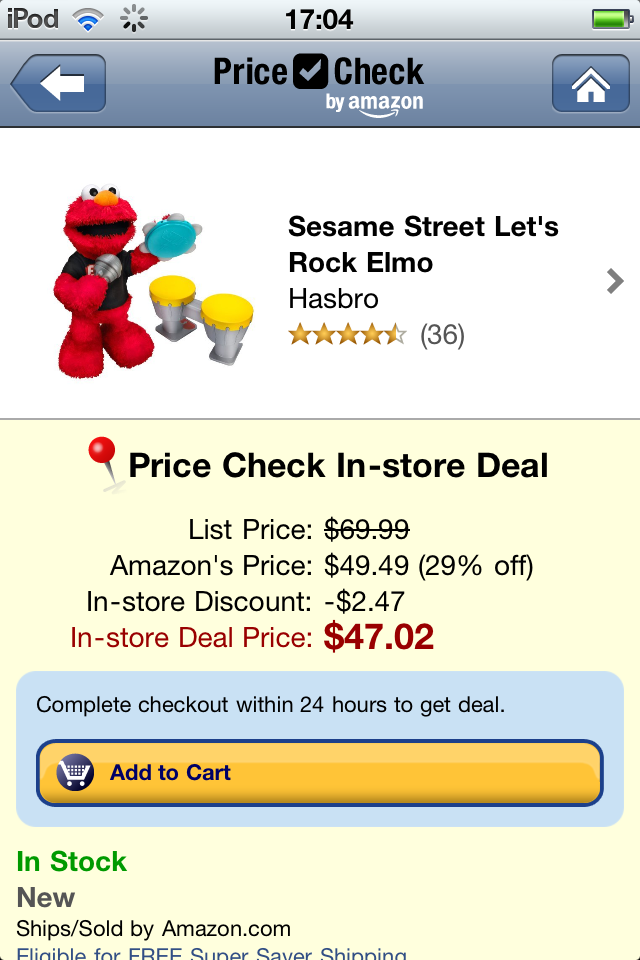Tap the 17:04 clock in status bar
Viewport: 640px width, 960px height.
point(319,18)
